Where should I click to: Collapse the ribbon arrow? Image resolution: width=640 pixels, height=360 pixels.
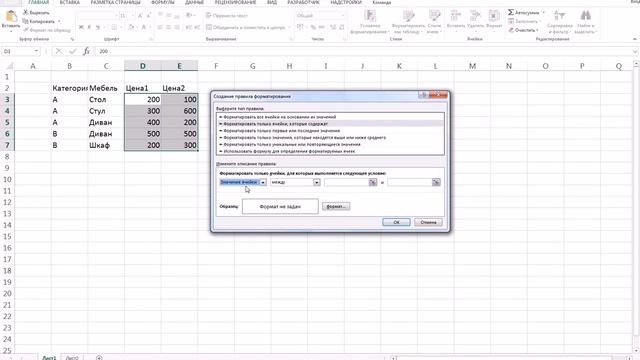point(635,39)
